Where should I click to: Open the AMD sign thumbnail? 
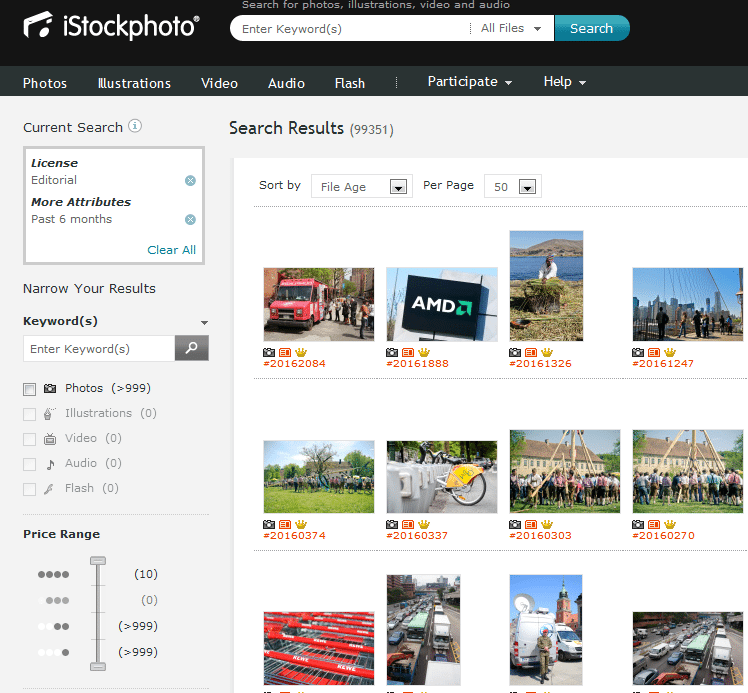point(442,304)
